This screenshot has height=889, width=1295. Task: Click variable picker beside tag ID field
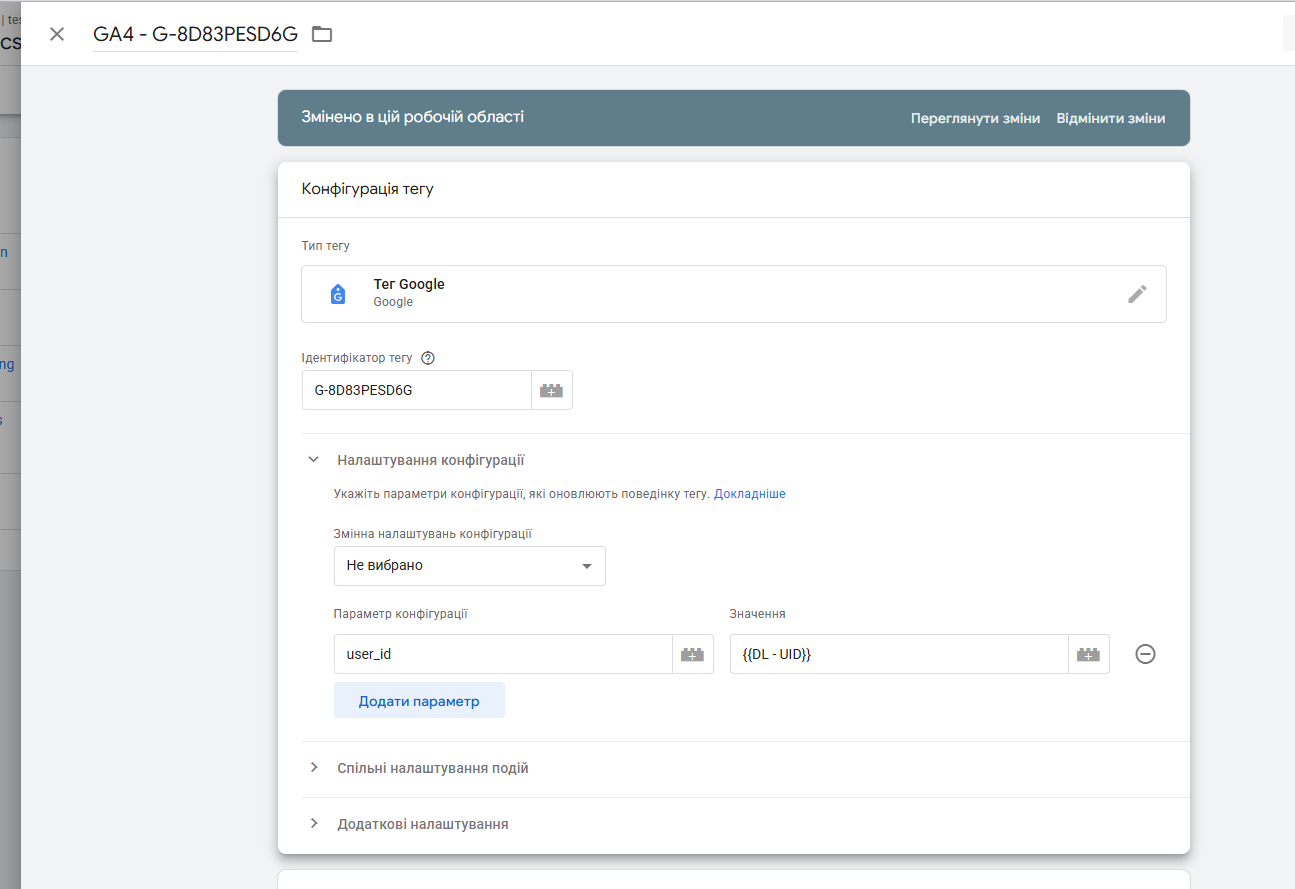552,390
